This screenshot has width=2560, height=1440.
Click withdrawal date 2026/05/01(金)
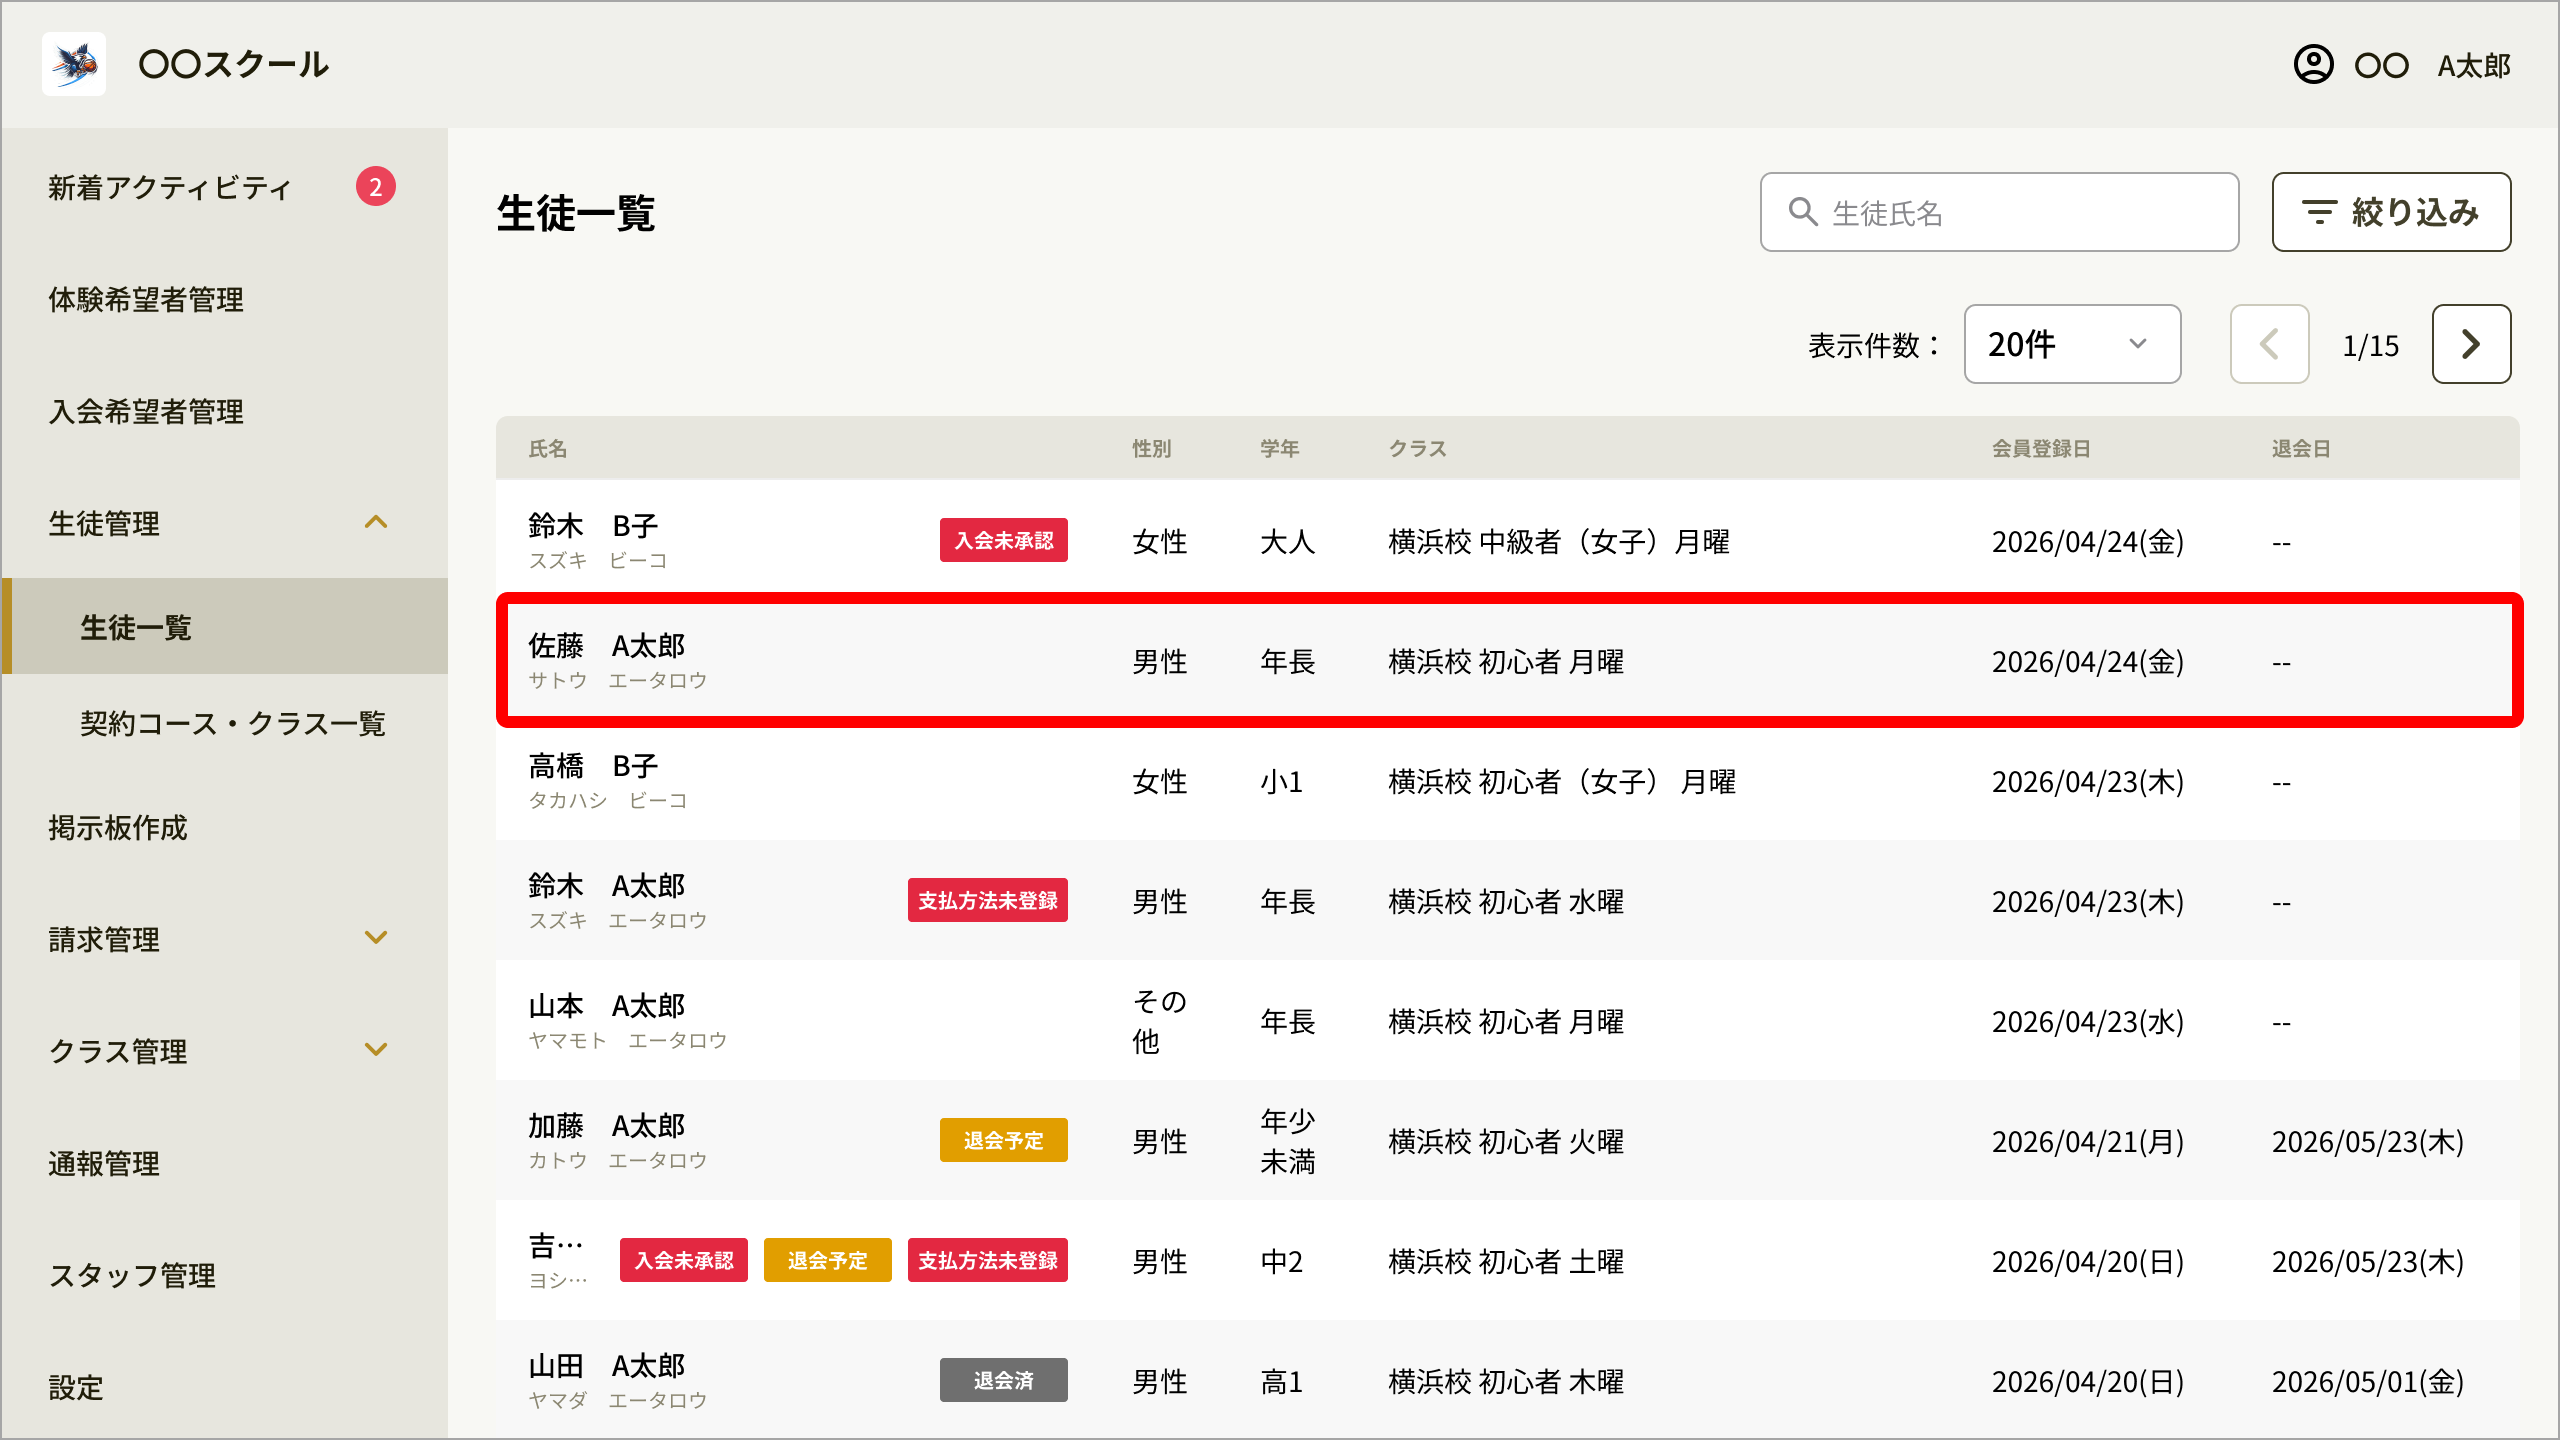(2368, 1381)
